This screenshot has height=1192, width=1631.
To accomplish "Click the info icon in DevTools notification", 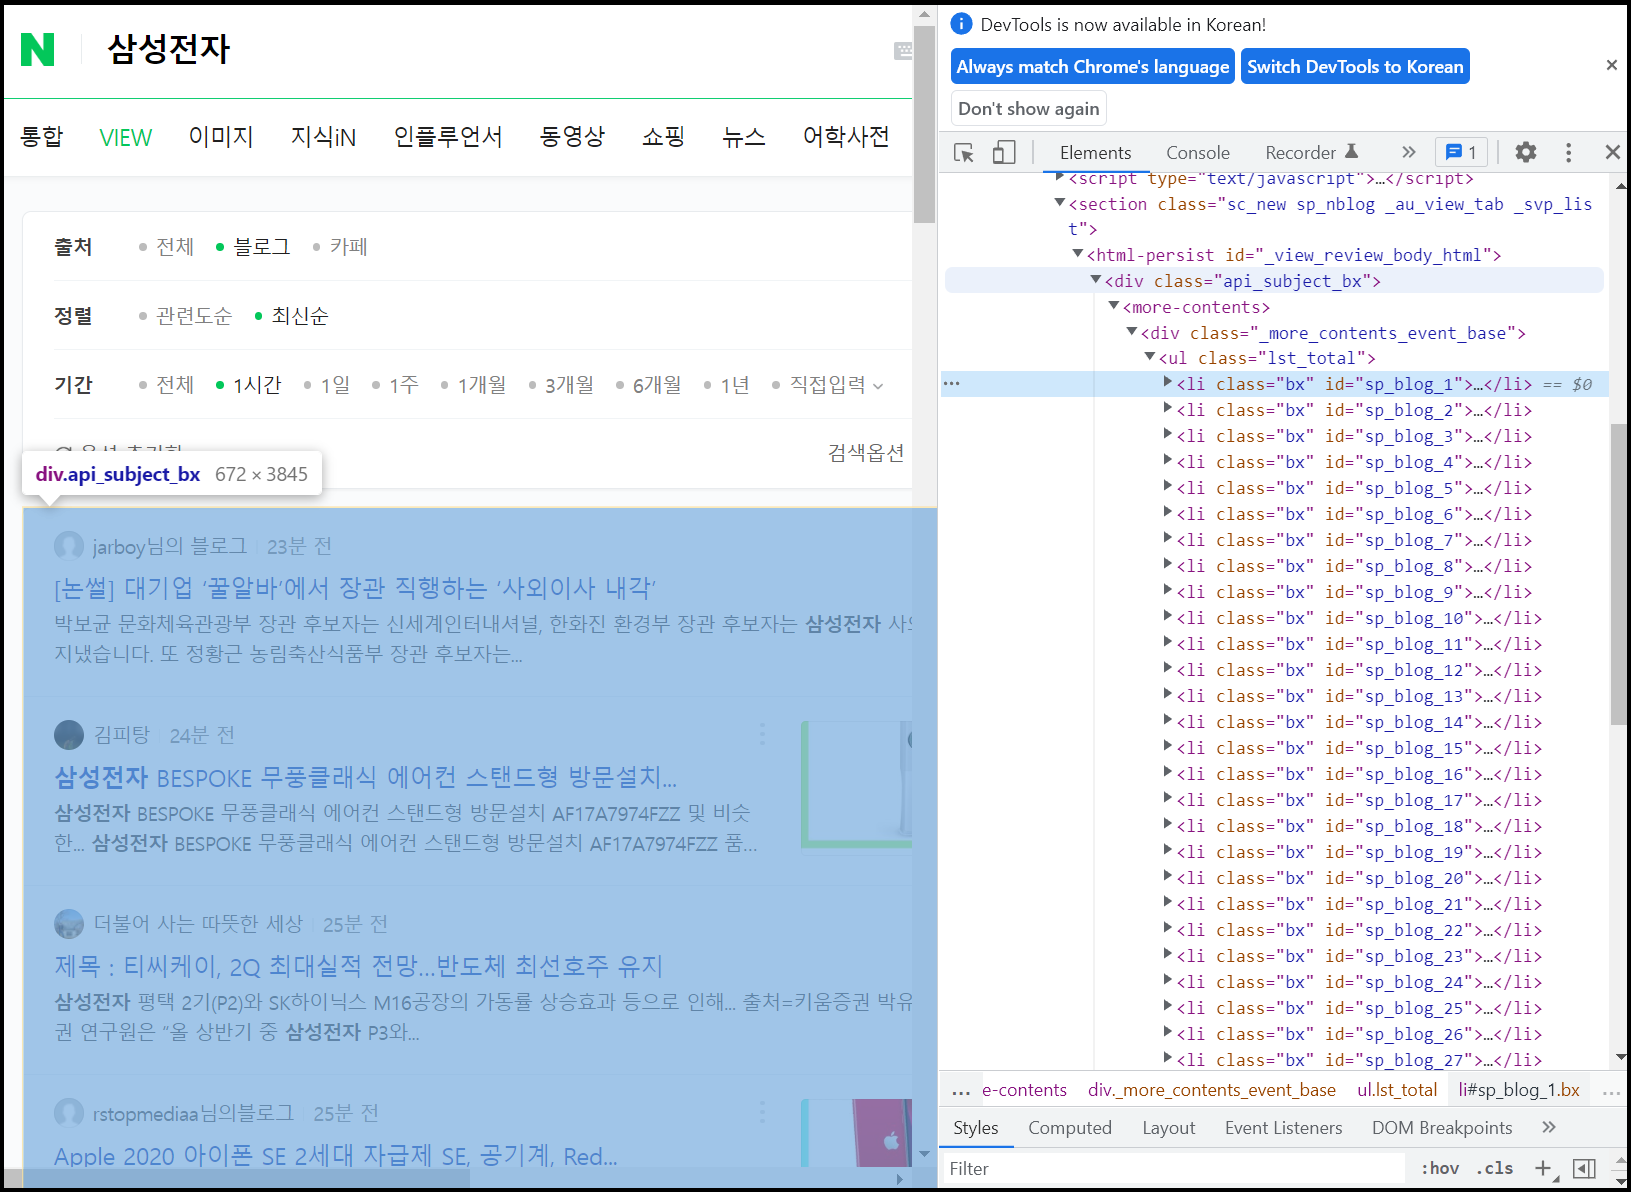I will click(x=961, y=24).
